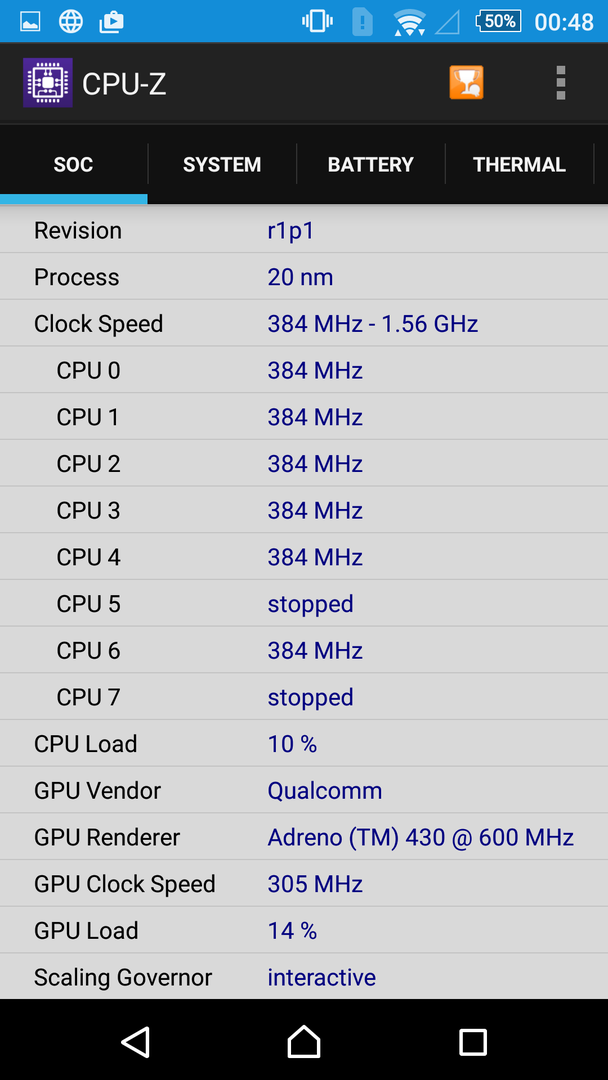Switch to the SYSTEM tab
The width and height of the screenshot is (608, 1080).
[x=222, y=165]
